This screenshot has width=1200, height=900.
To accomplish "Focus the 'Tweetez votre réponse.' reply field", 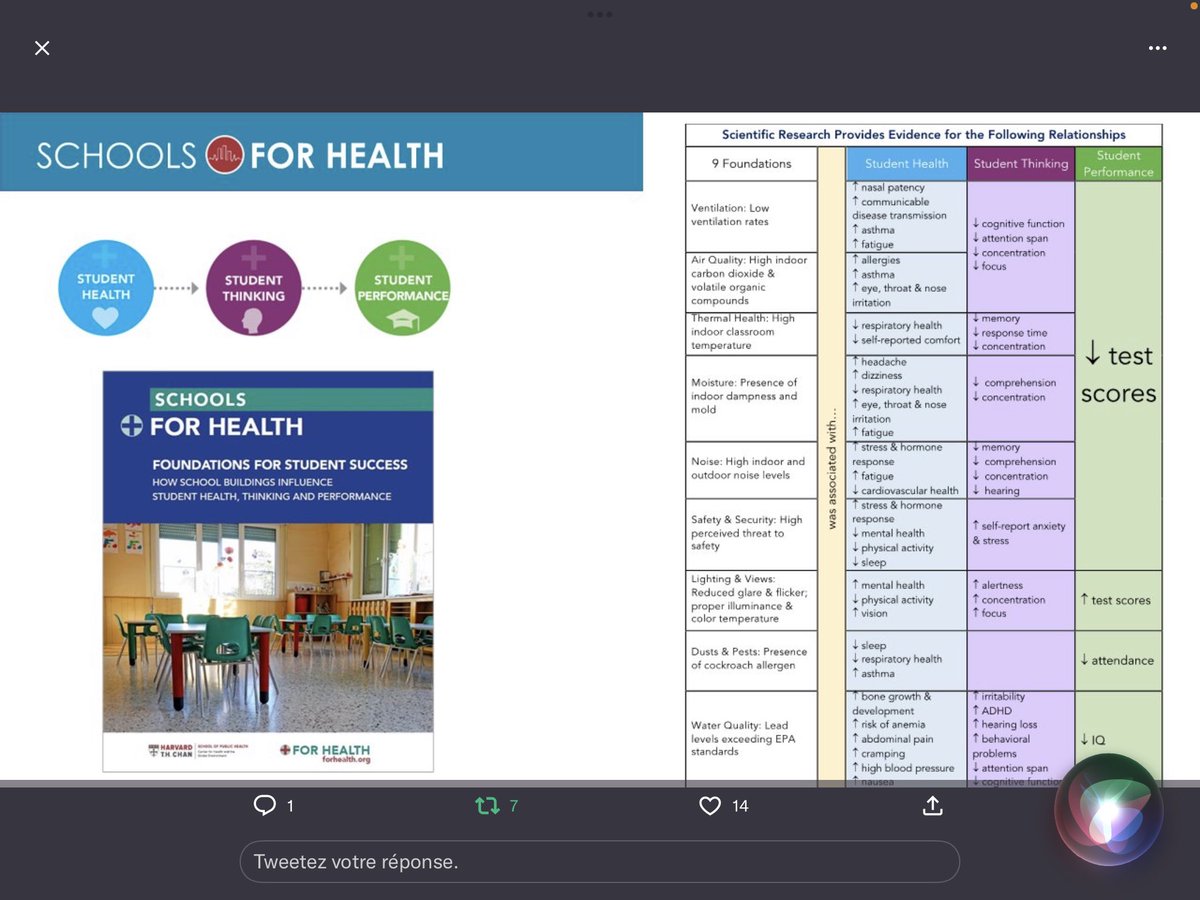I will click(x=599, y=861).
